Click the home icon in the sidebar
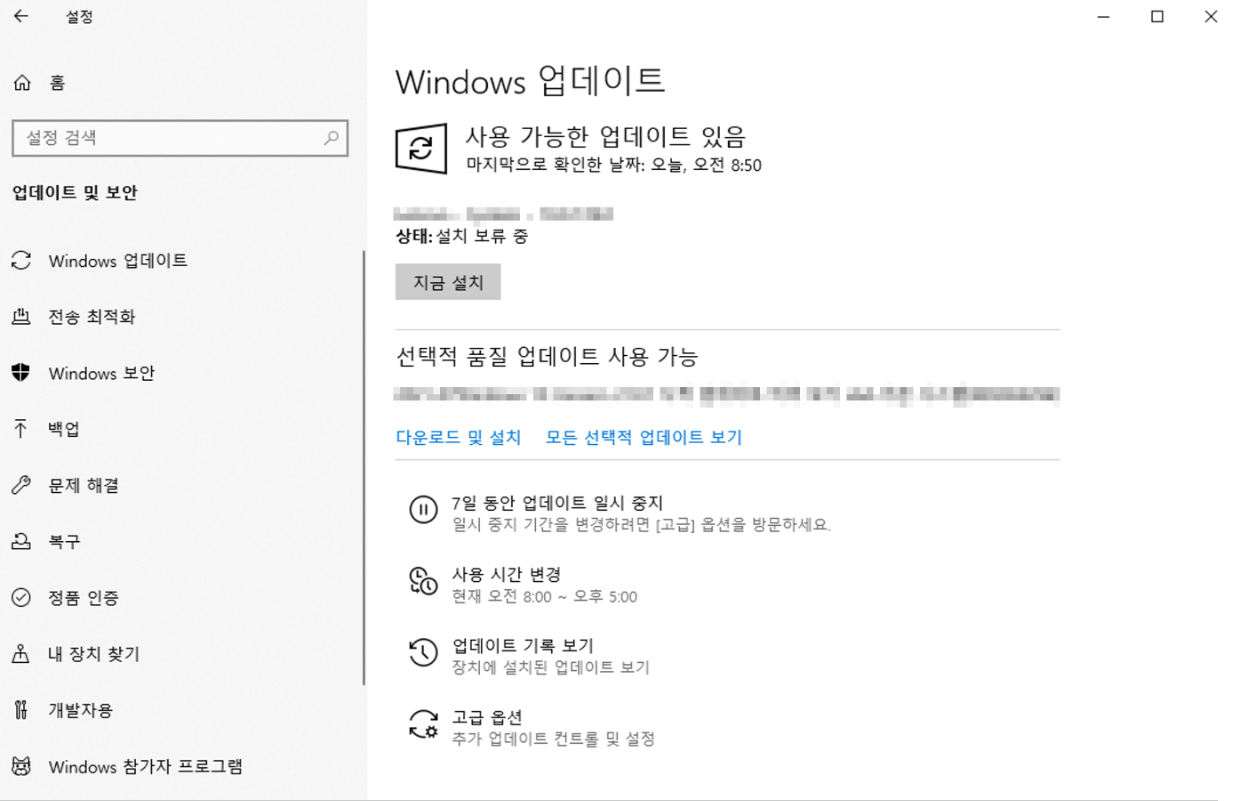Viewport: 1234px width, 801px height. coord(22,83)
